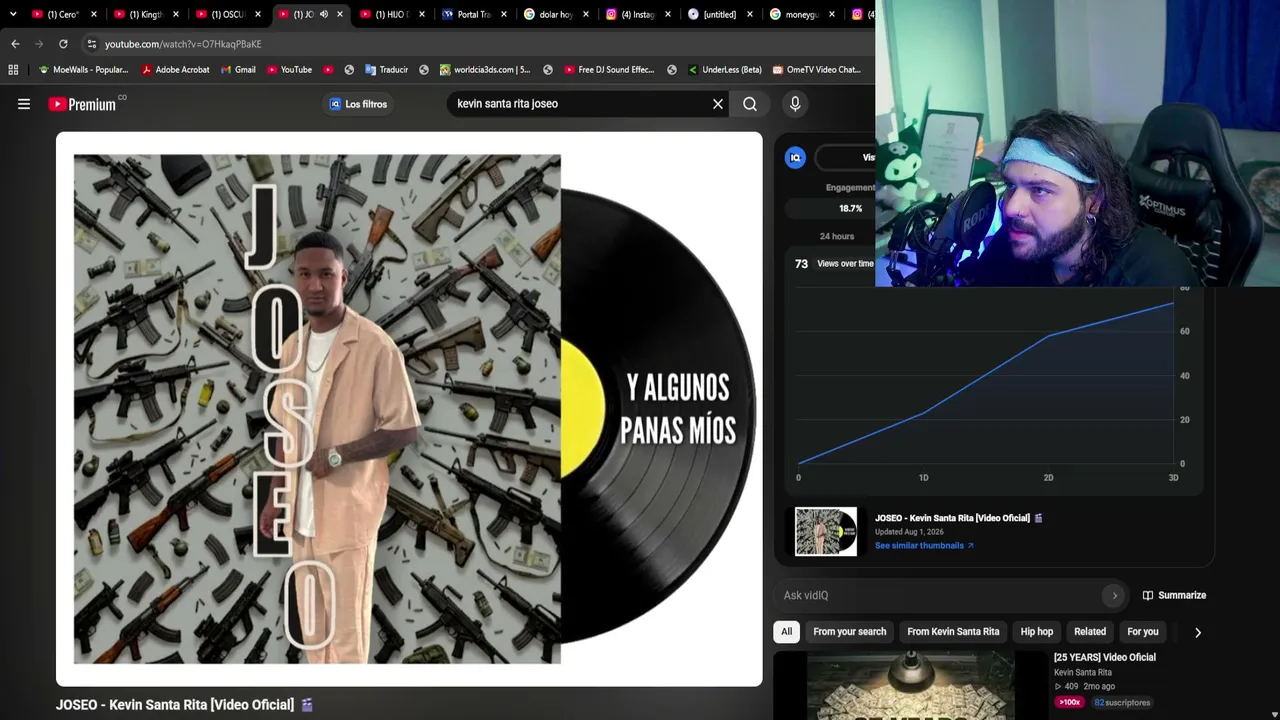The image size is (1280, 720).
Task: Switch to the Instagram (4) tab
Action: (639, 14)
